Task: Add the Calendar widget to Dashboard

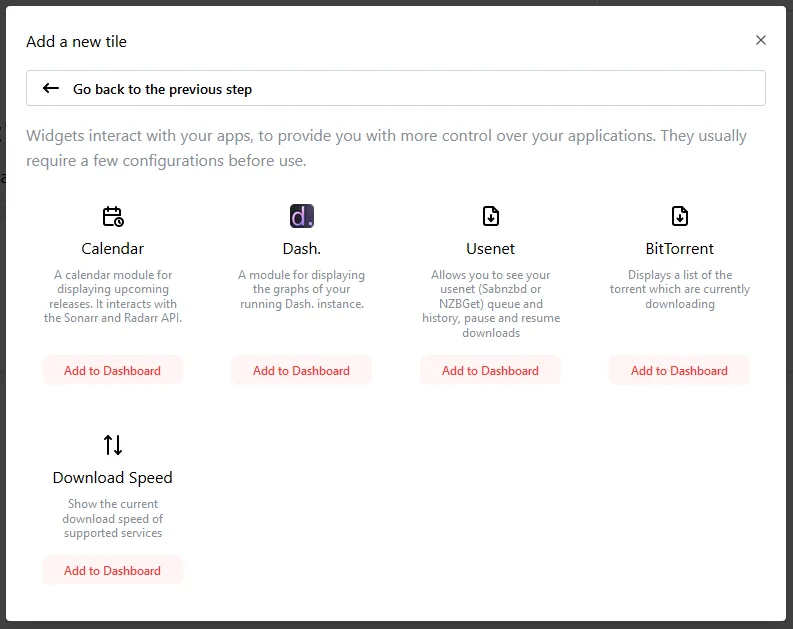Action: [x=112, y=370]
